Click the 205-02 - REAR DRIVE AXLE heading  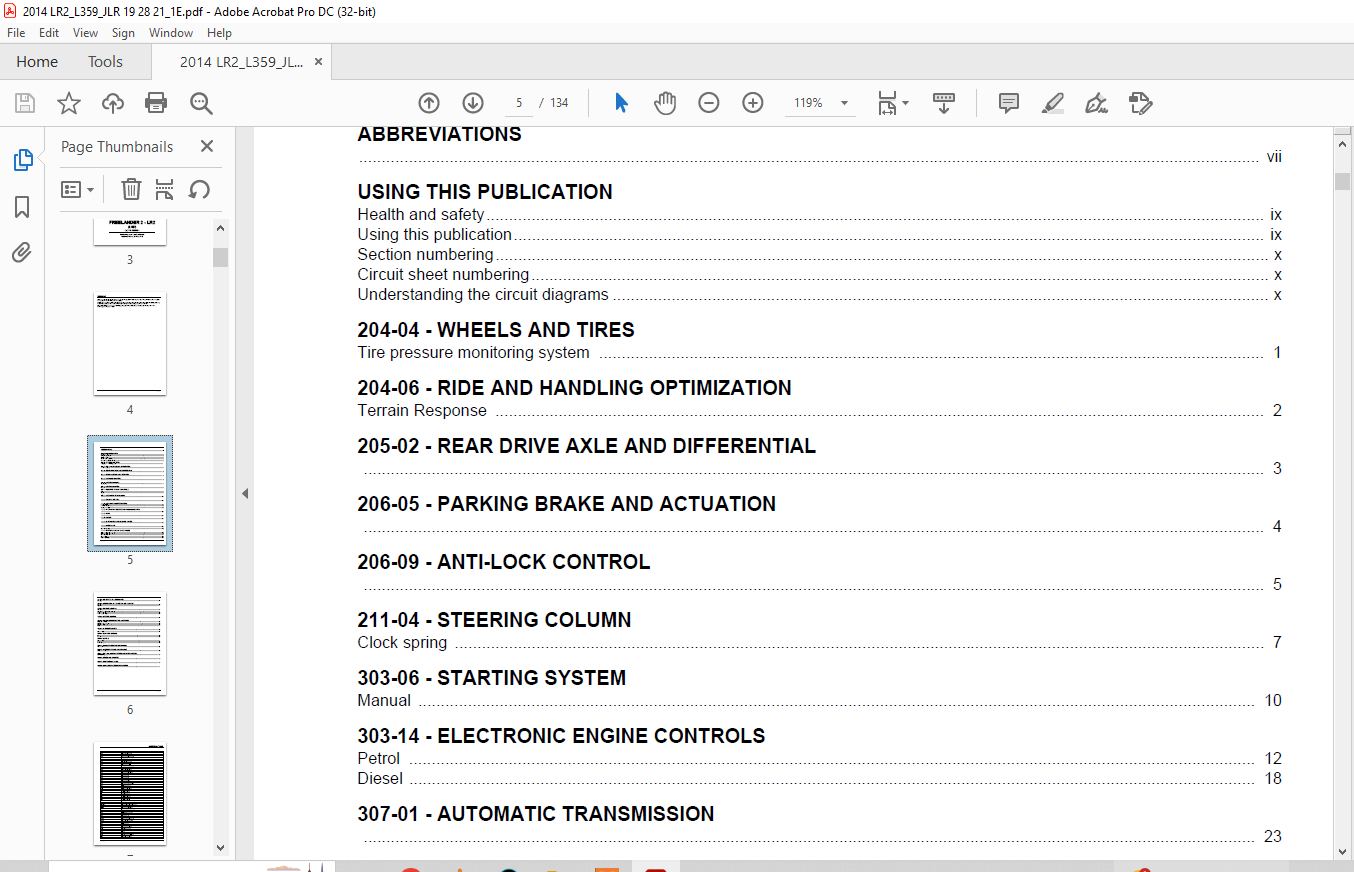[587, 446]
